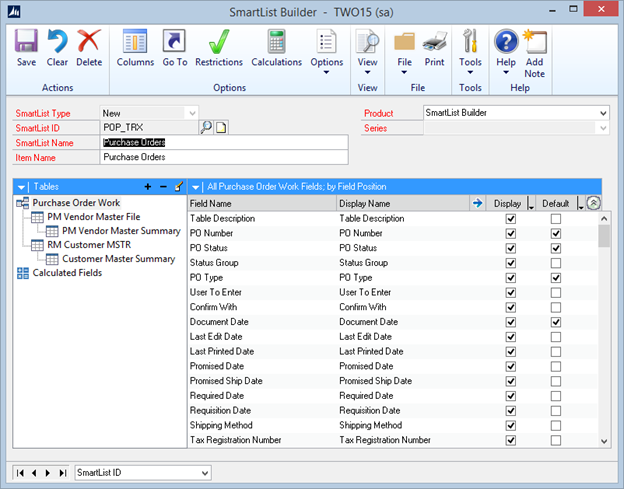The image size is (624, 489).
Task: Expand the Tables header menu arrow
Action: coord(21,187)
